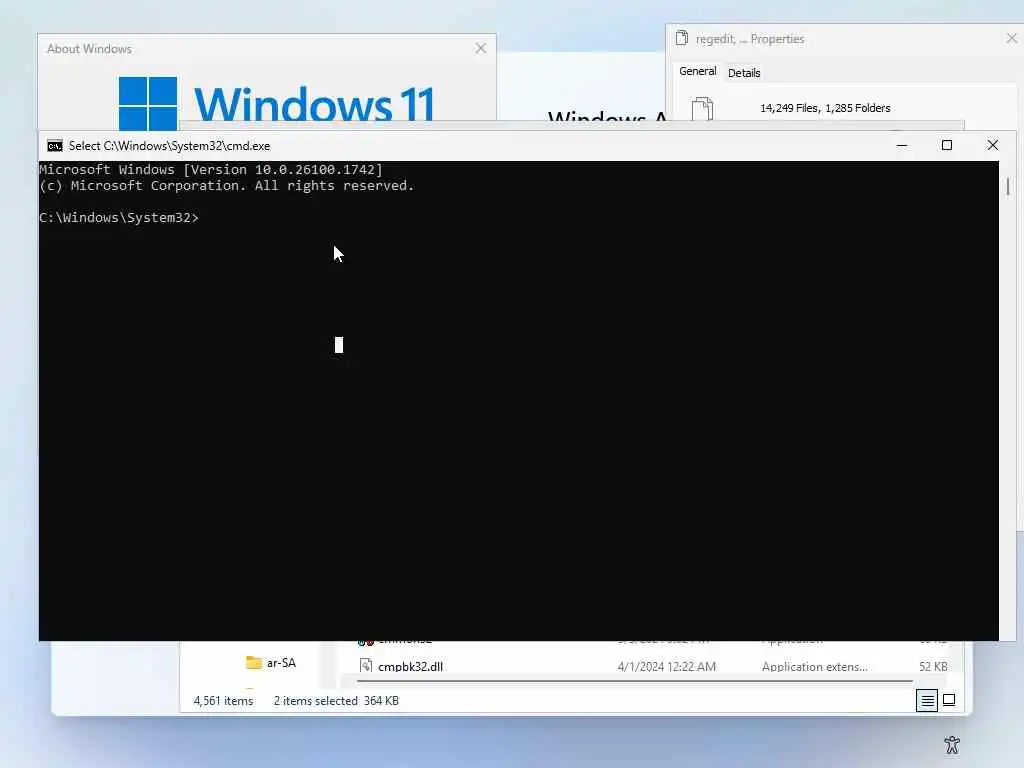Select General tab in regedit Properties

click(x=697, y=71)
